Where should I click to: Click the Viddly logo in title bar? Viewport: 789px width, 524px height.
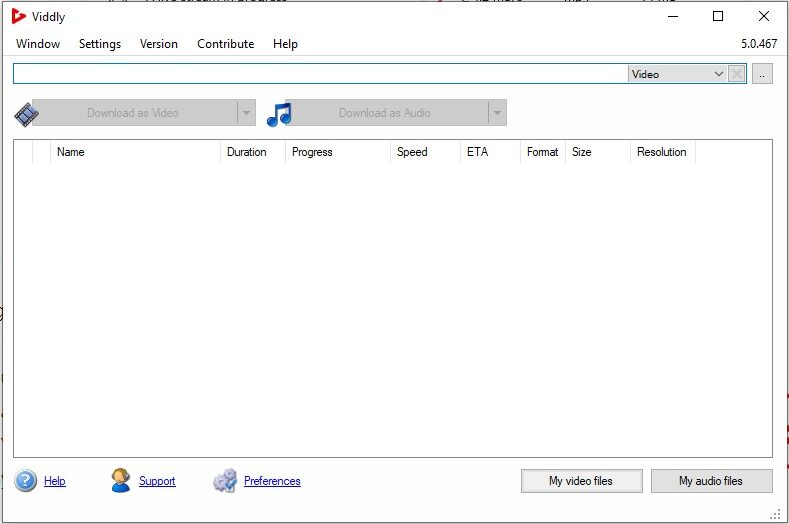[x=19, y=16]
